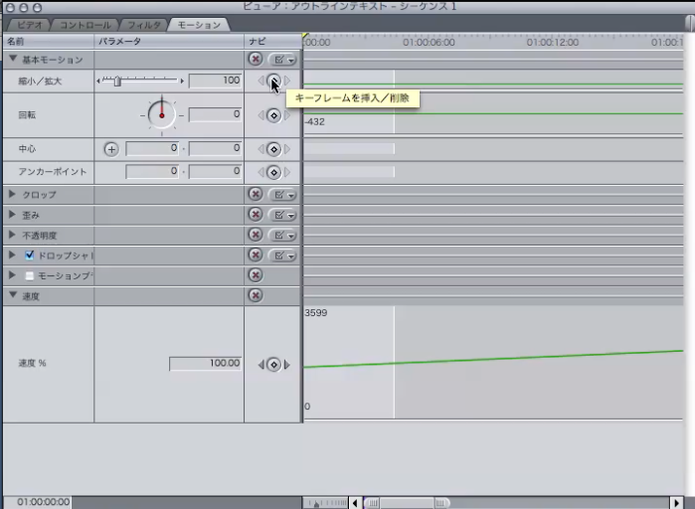Open the コントロール tab
695x509 pixels.
pyautogui.click(x=85, y=25)
